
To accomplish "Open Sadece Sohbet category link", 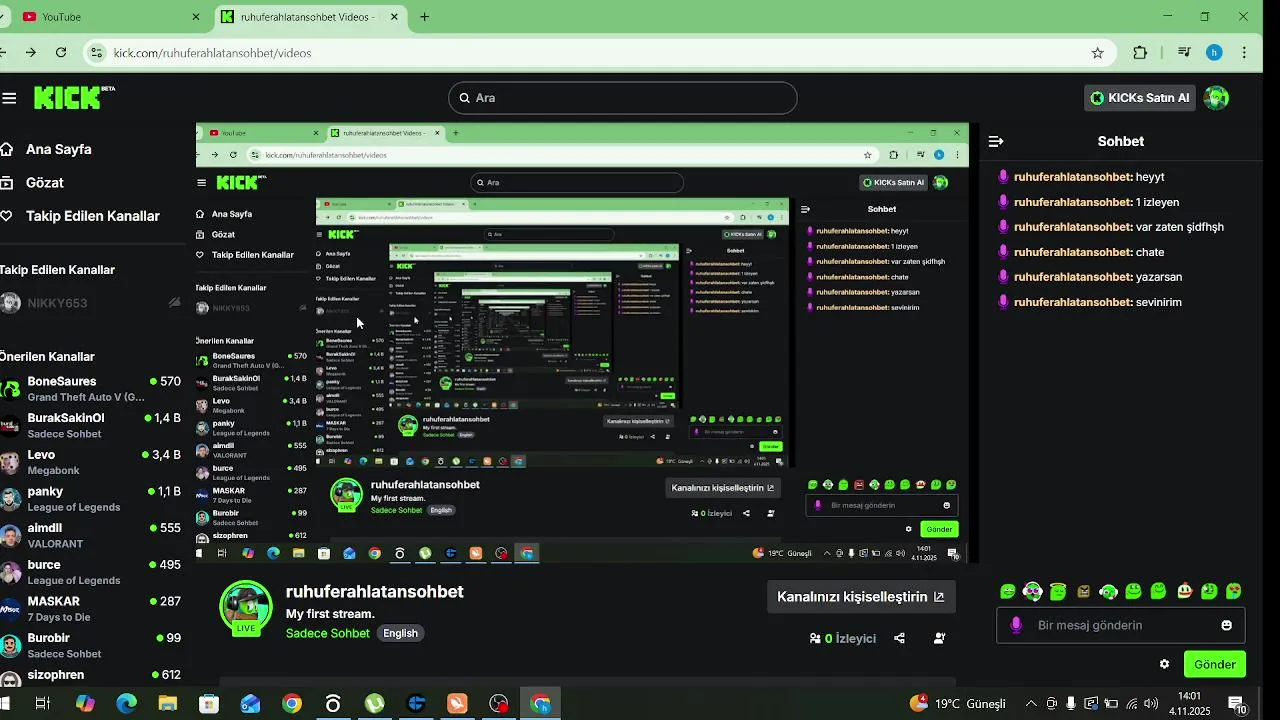I will tap(328, 633).
